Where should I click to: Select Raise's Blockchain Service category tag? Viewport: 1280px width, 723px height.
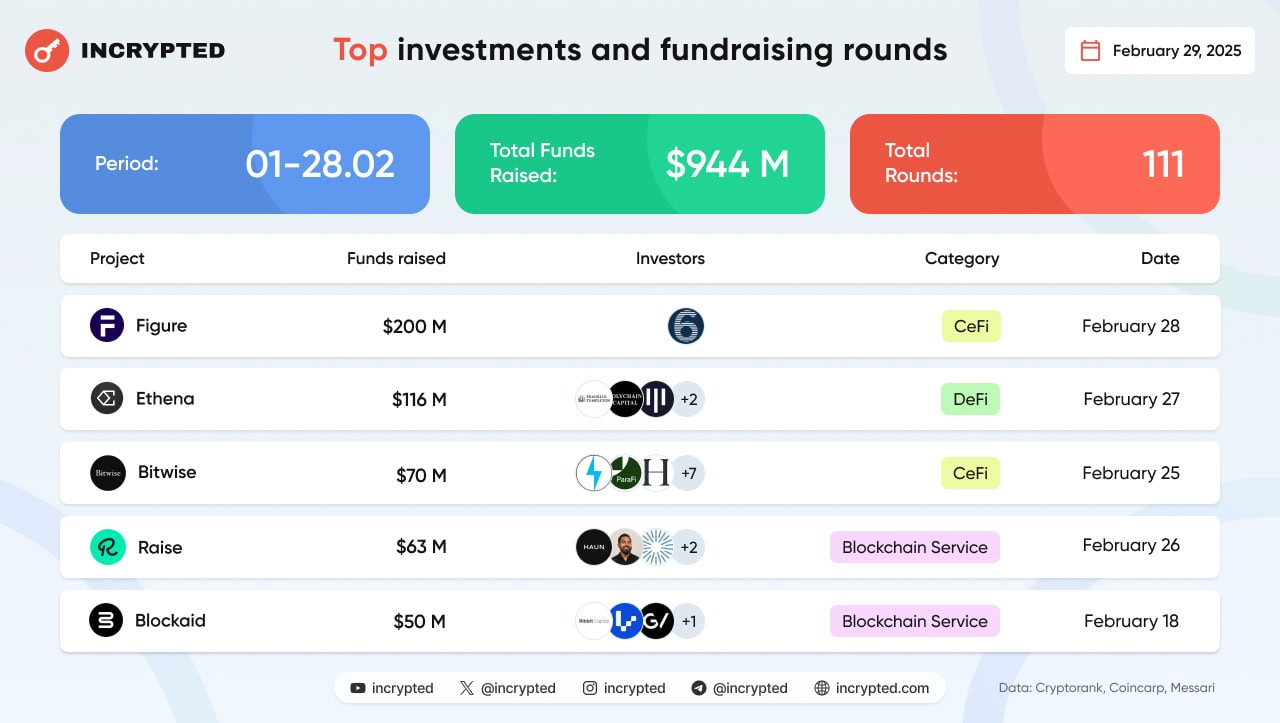914,547
